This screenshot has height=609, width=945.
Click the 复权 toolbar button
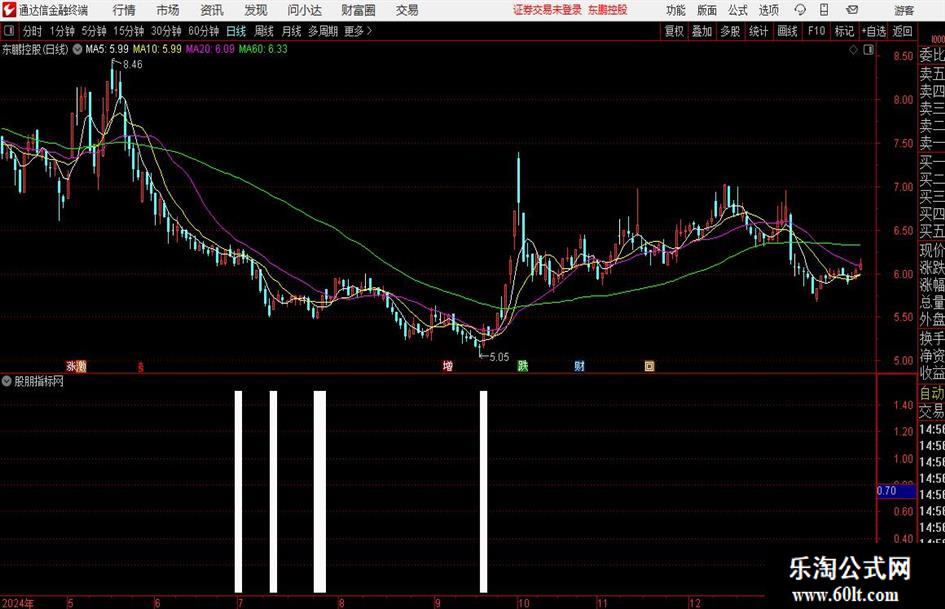pos(674,31)
